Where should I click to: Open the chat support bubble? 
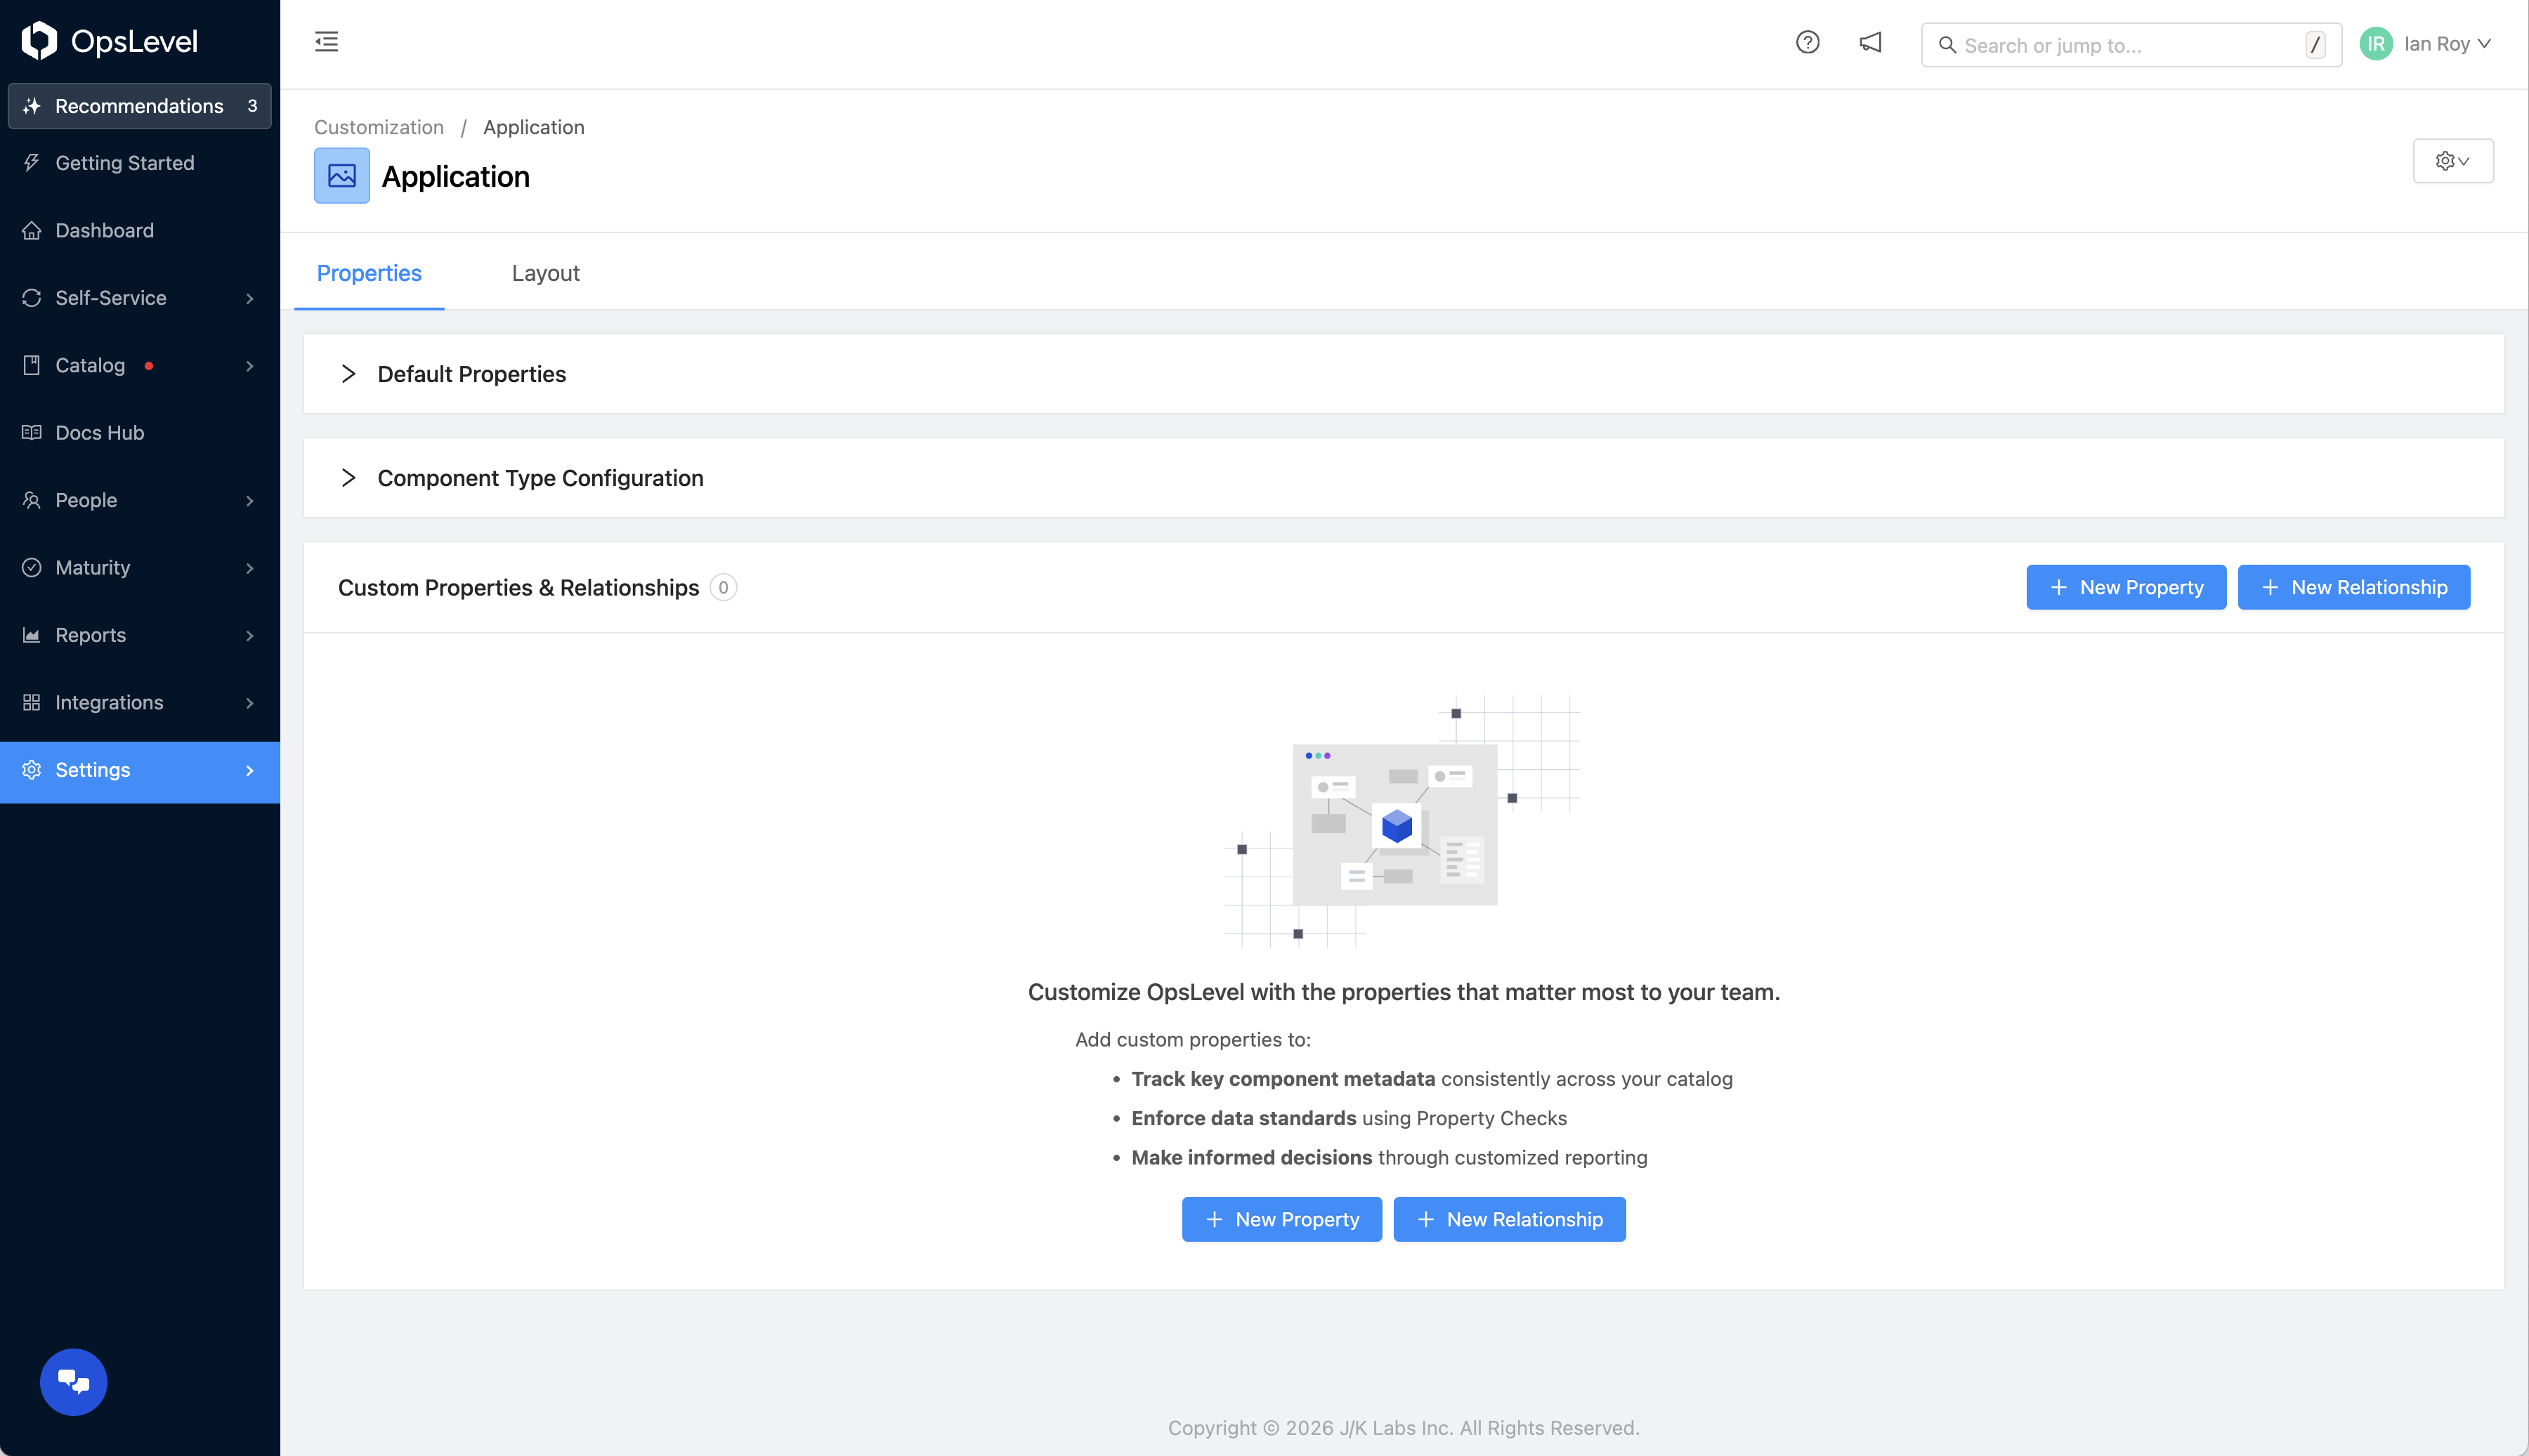coord(73,1382)
